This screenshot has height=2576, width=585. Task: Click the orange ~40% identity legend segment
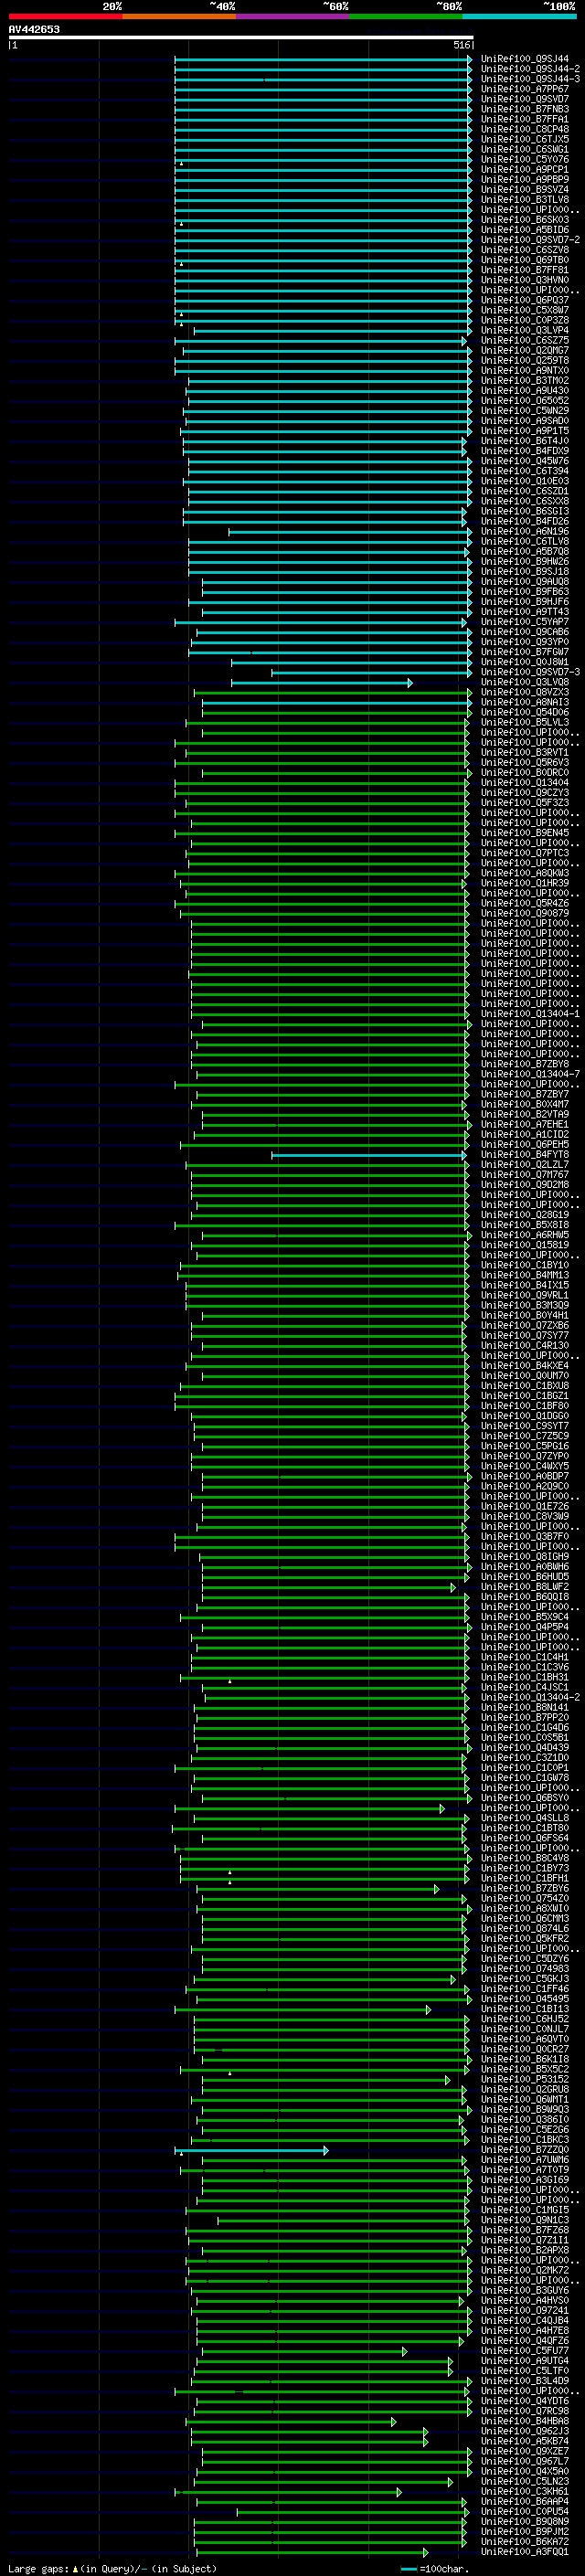(x=179, y=16)
